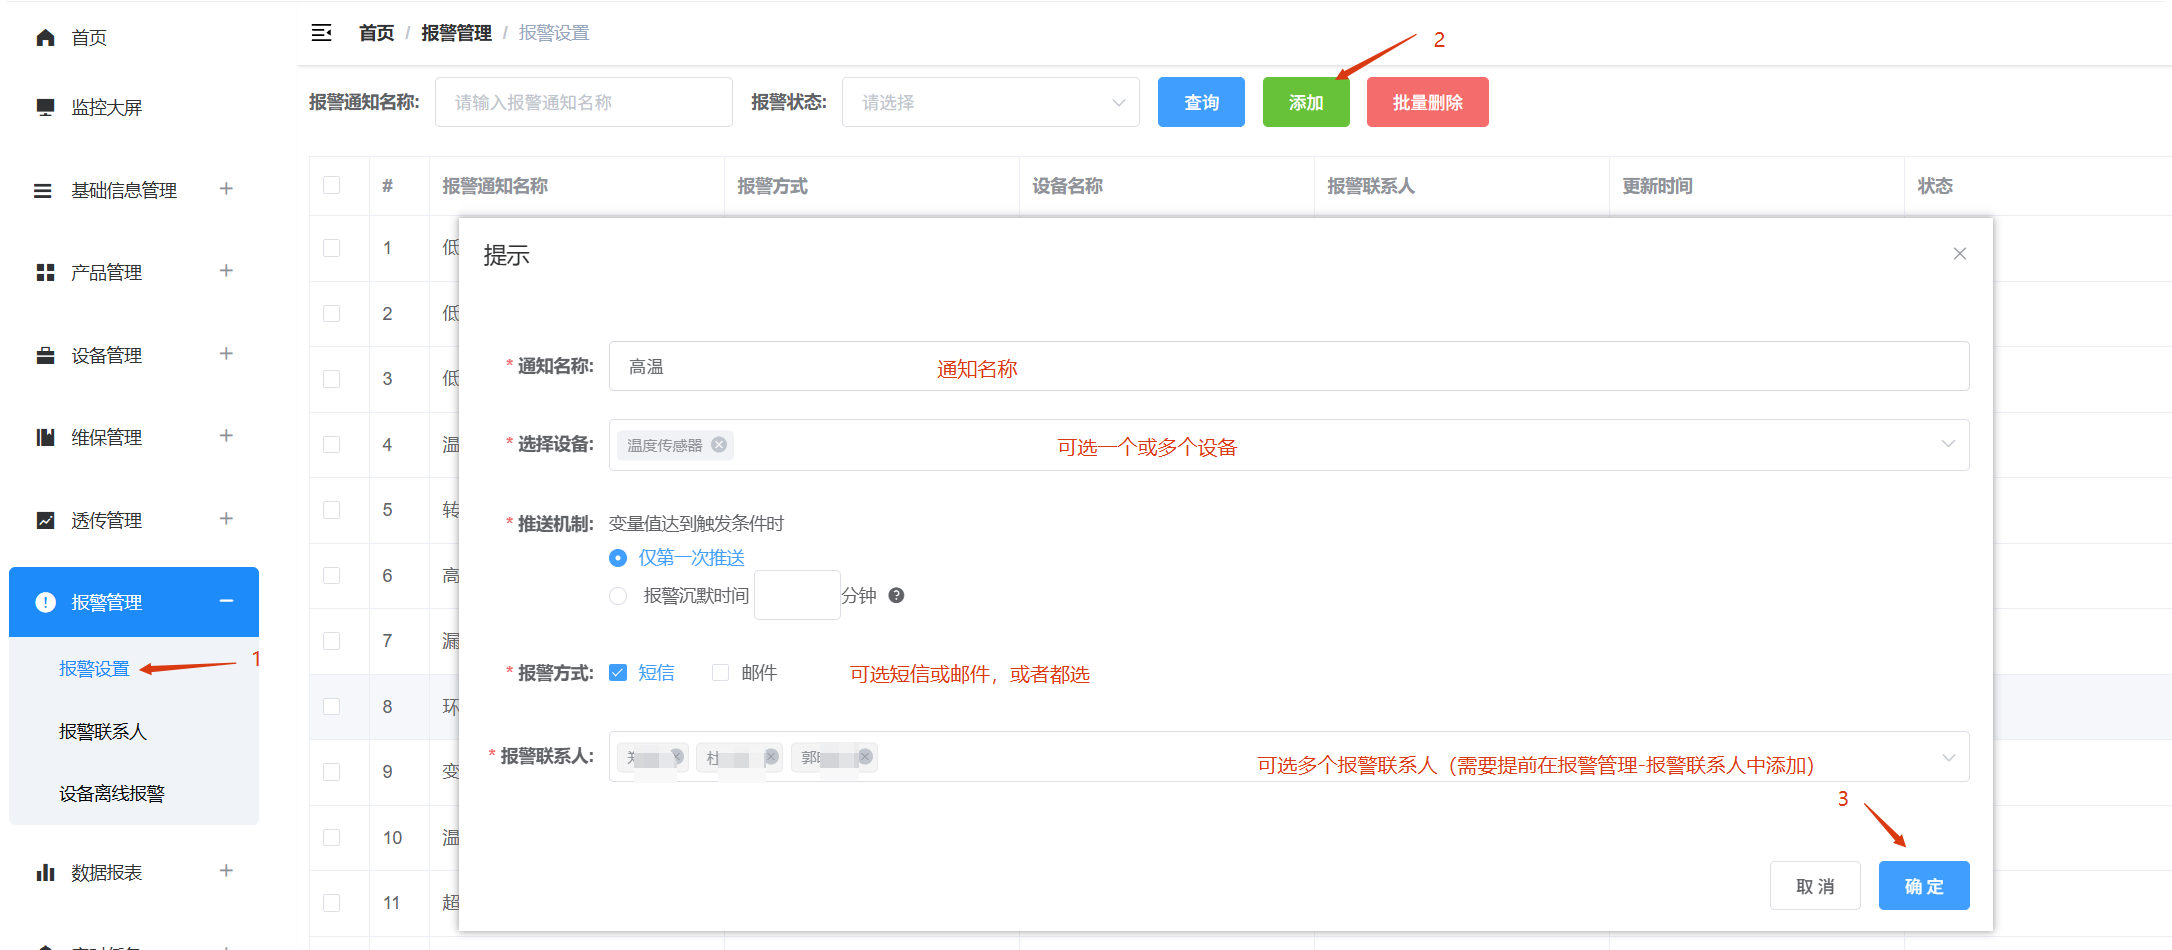Click 确定 to confirm the dialog
This screenshot has height=950, width=2172.
1924,886
